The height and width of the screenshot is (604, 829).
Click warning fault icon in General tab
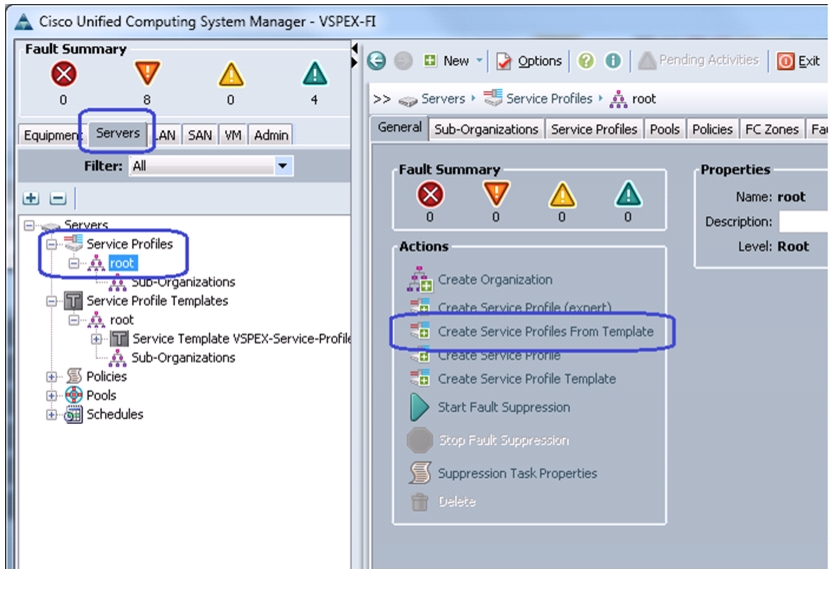(x=628, y=194)
